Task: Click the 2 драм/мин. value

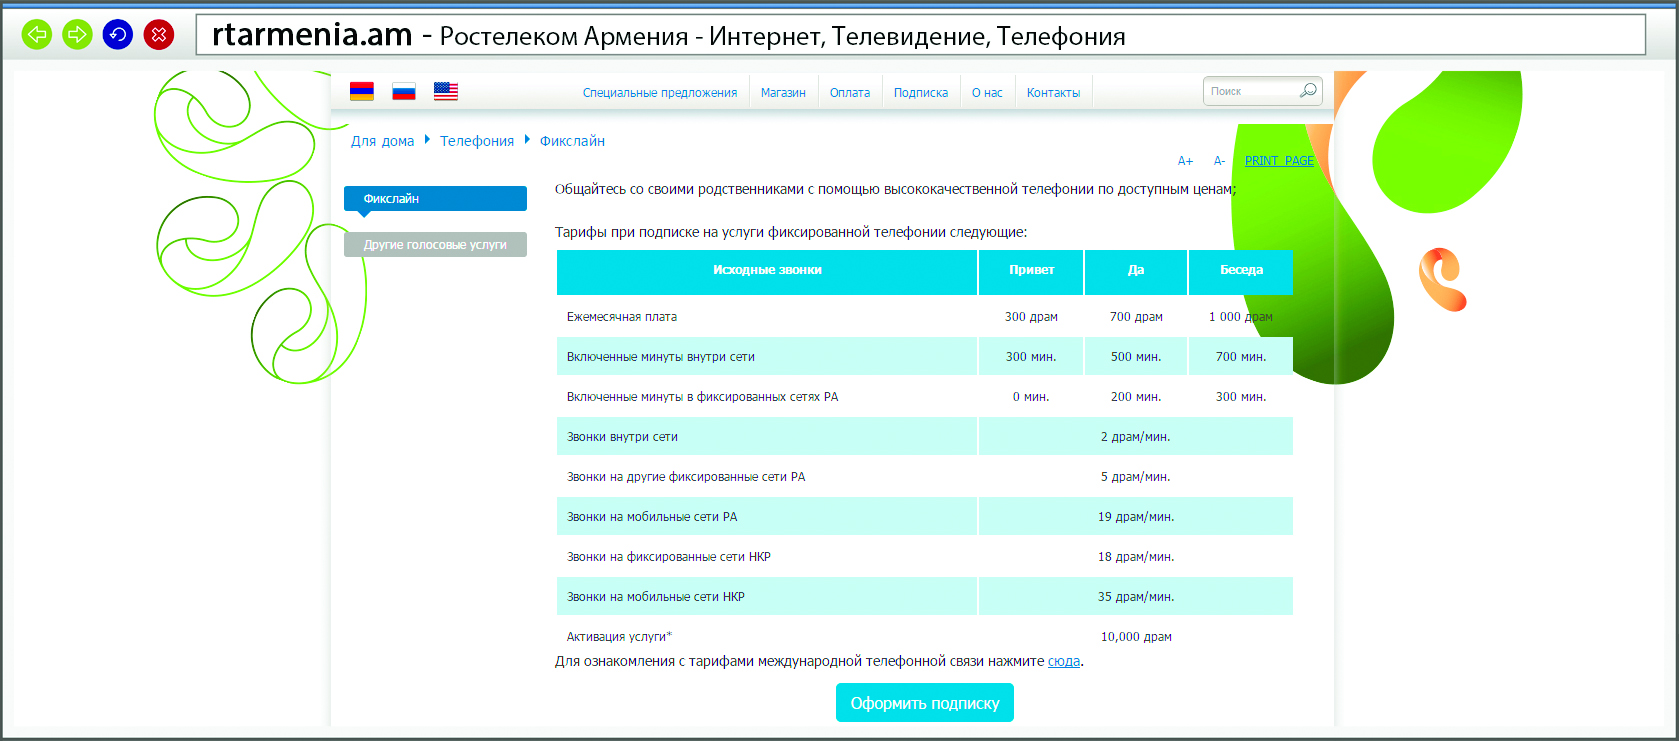Action: pyautogui.click(x=1136, y=437)
